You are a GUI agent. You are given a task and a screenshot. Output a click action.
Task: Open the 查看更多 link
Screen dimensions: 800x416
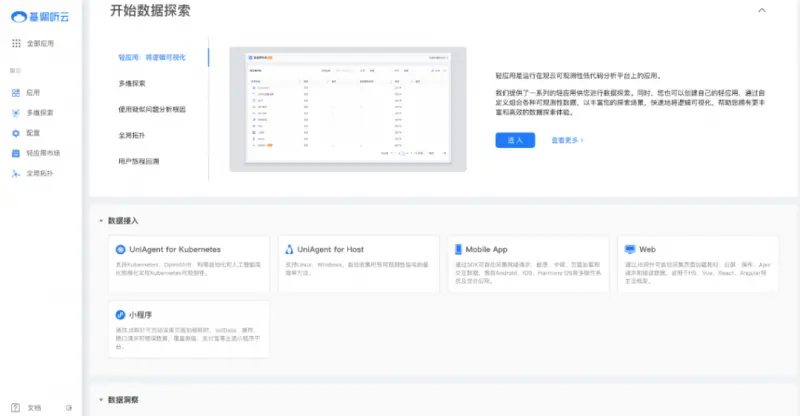tap(567, 140)
